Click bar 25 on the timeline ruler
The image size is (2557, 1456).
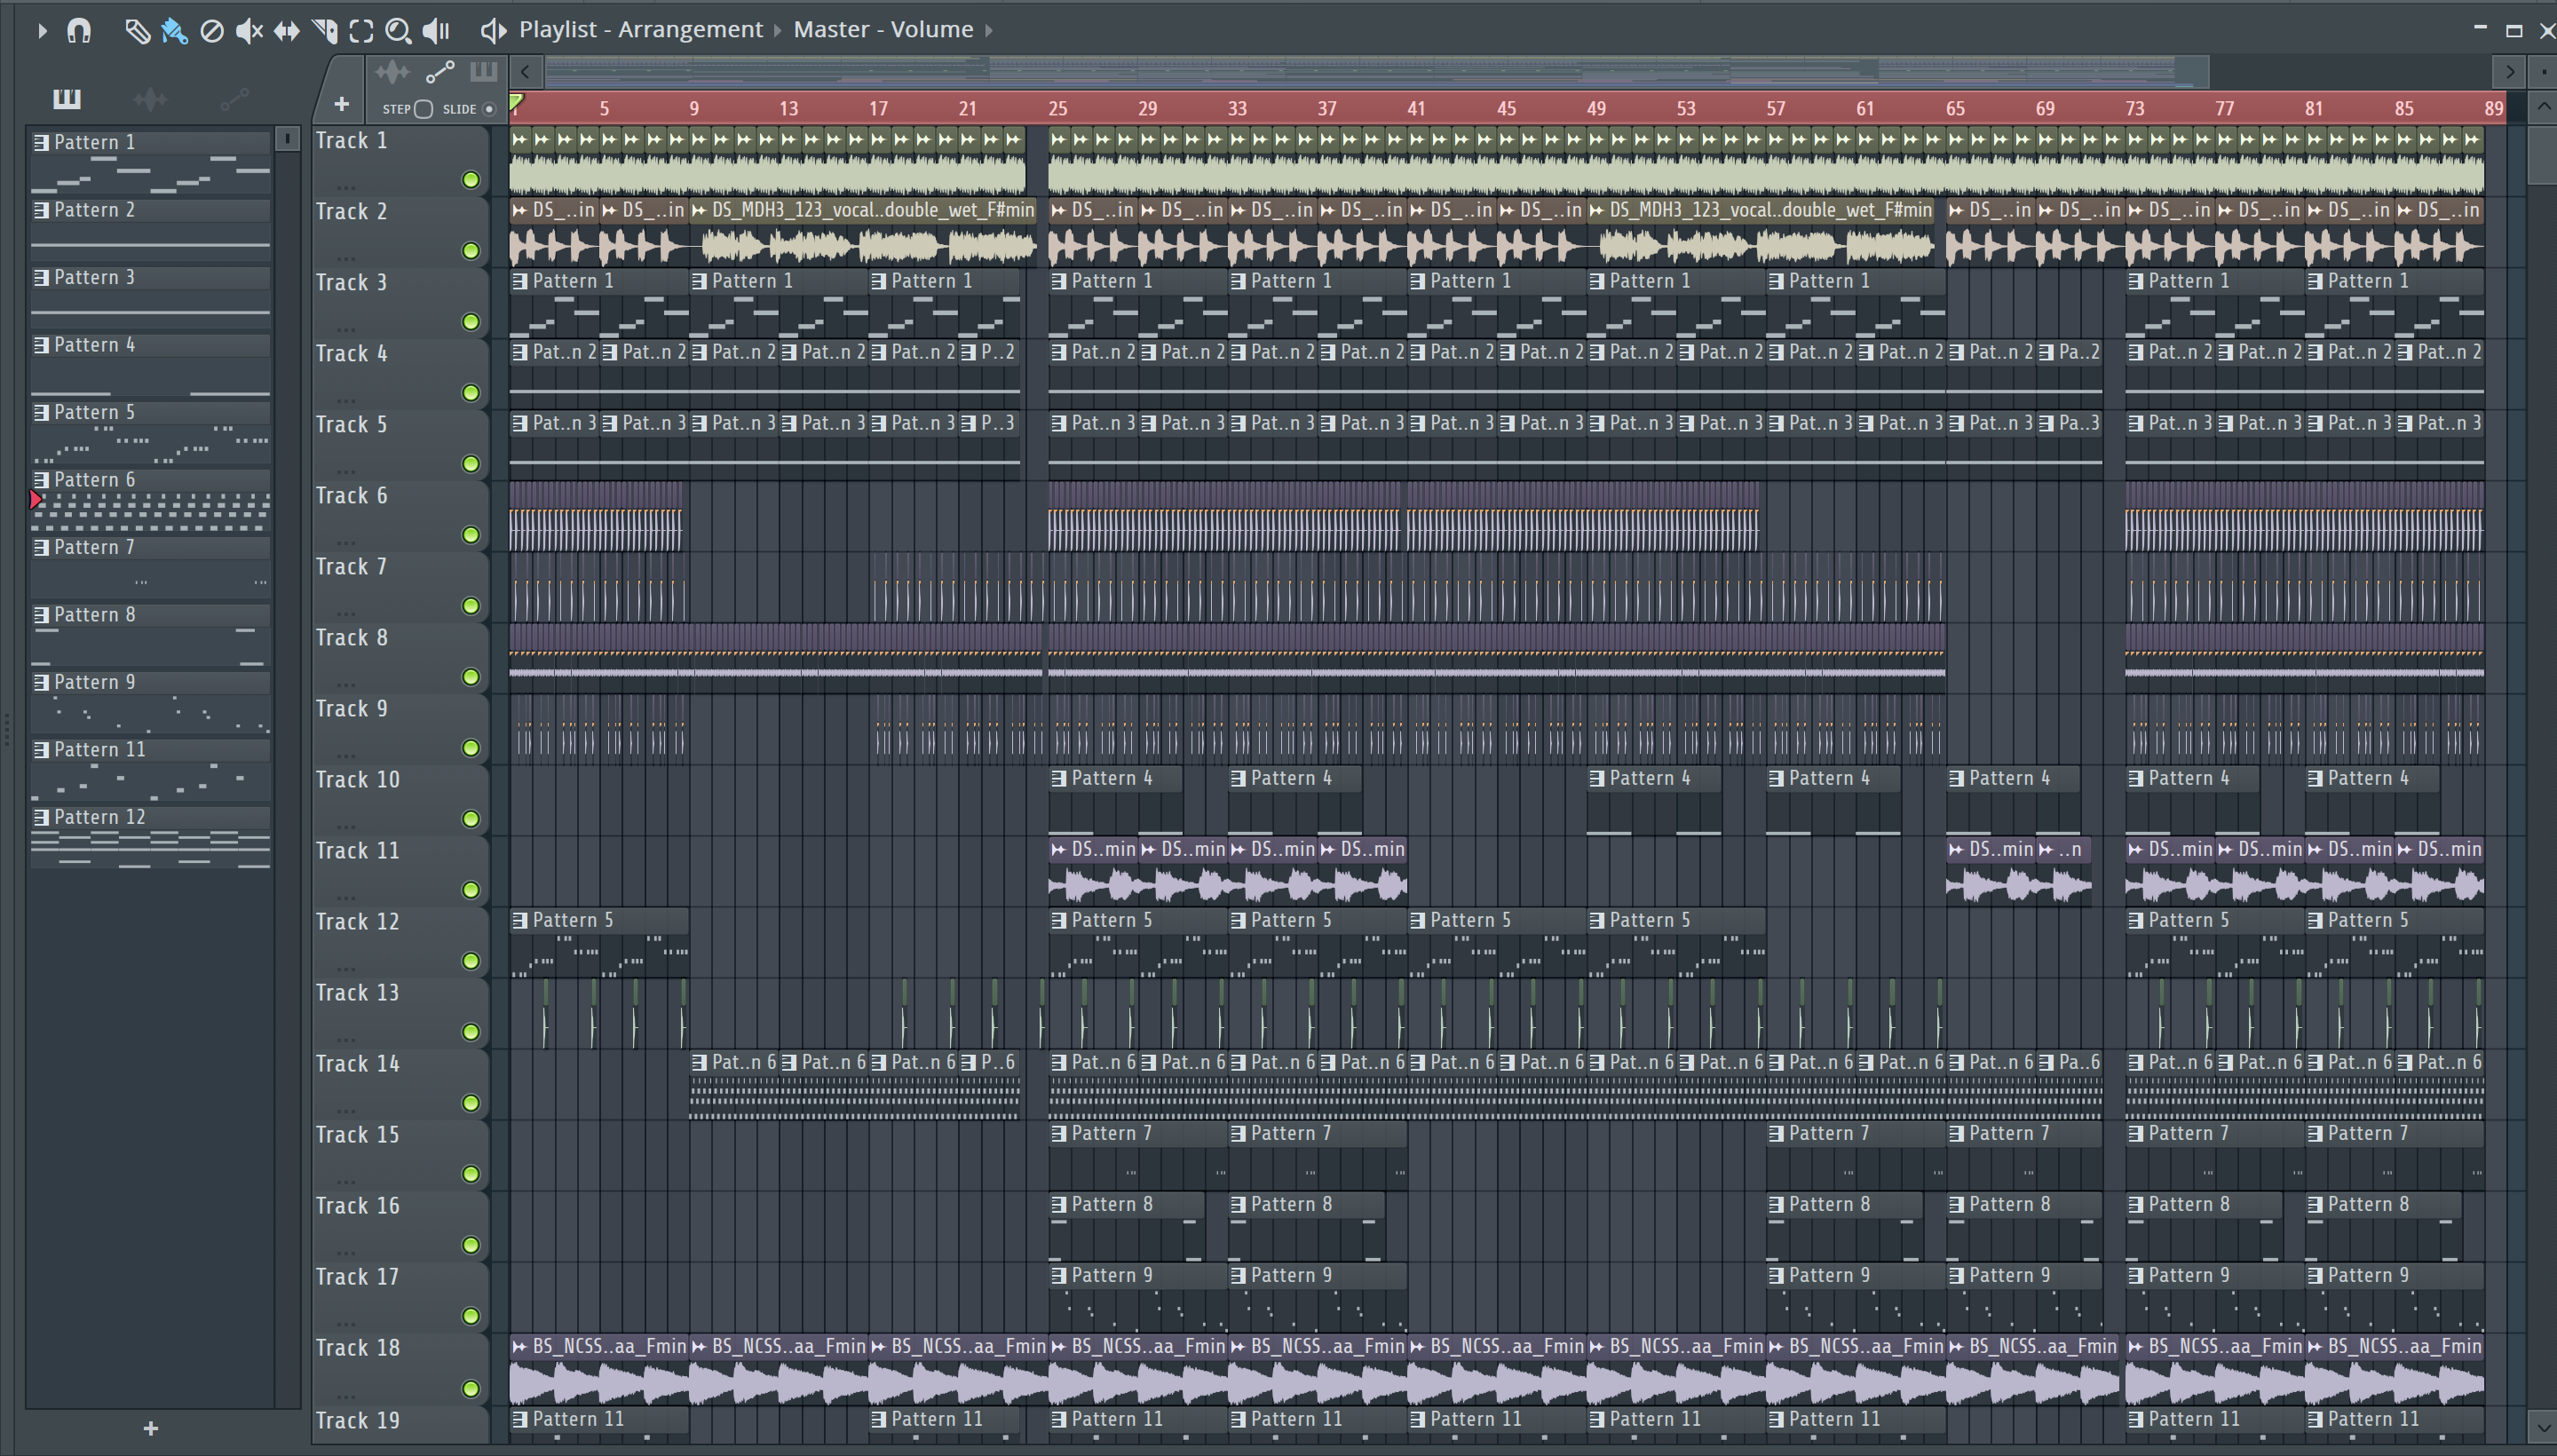tap(1057, 108)
